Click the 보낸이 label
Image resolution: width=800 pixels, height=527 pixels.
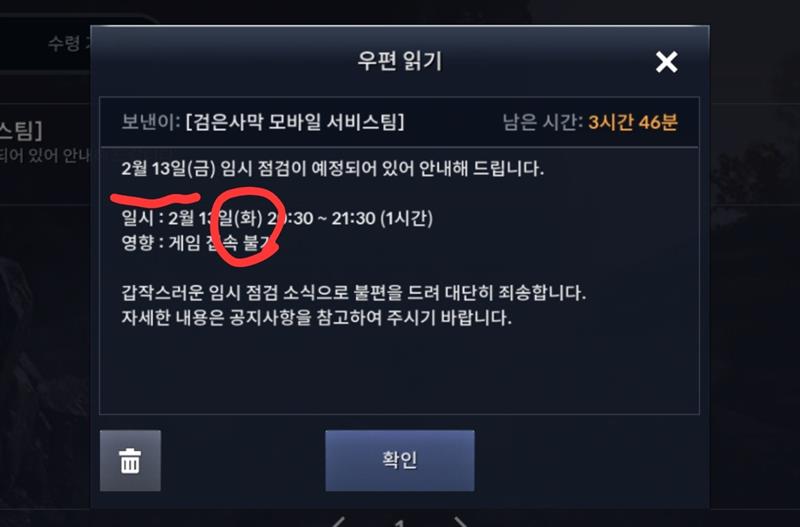151,122
